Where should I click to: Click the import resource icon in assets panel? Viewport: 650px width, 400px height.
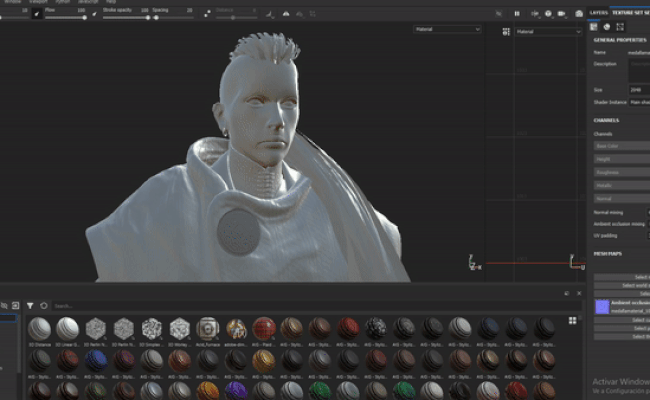[15, 306]
